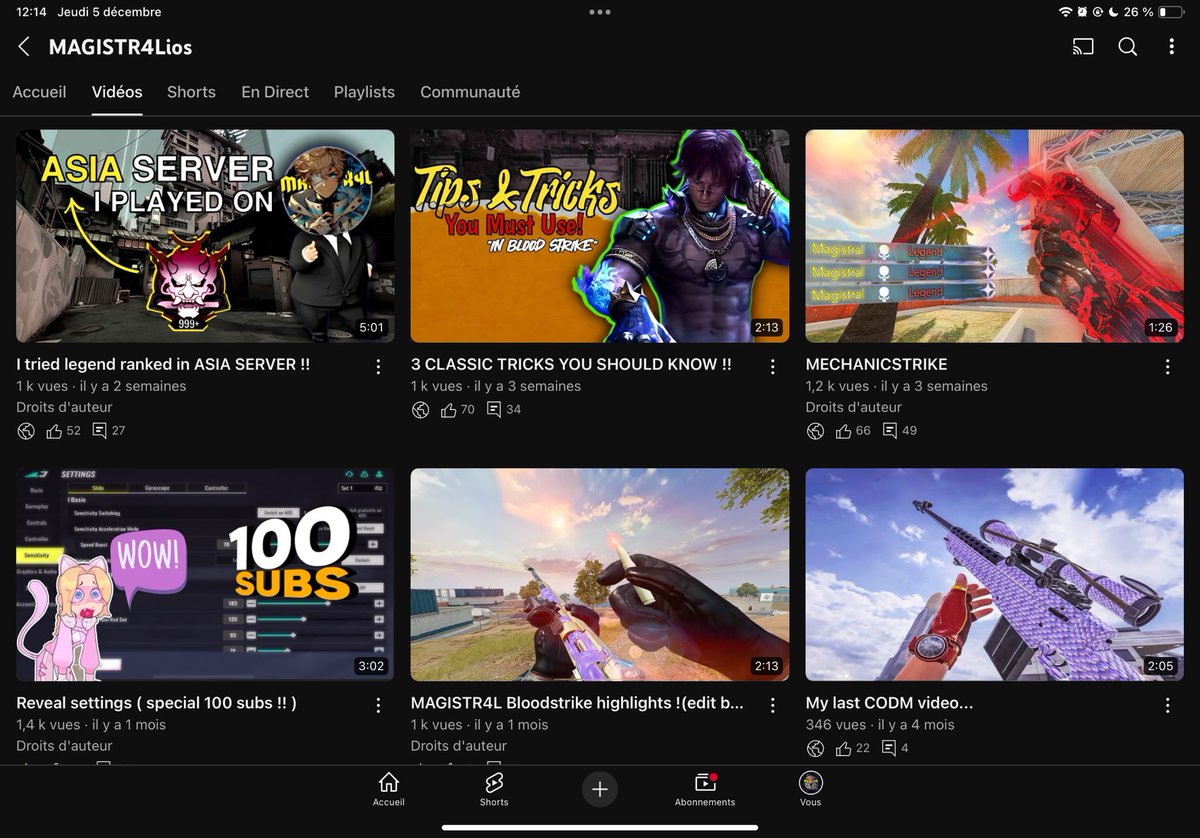Click 'Droits d'auteur' under Reveal settings video
Image resolution: width=1200 pixels, height=838 pixels.
[x=64, y=746]
